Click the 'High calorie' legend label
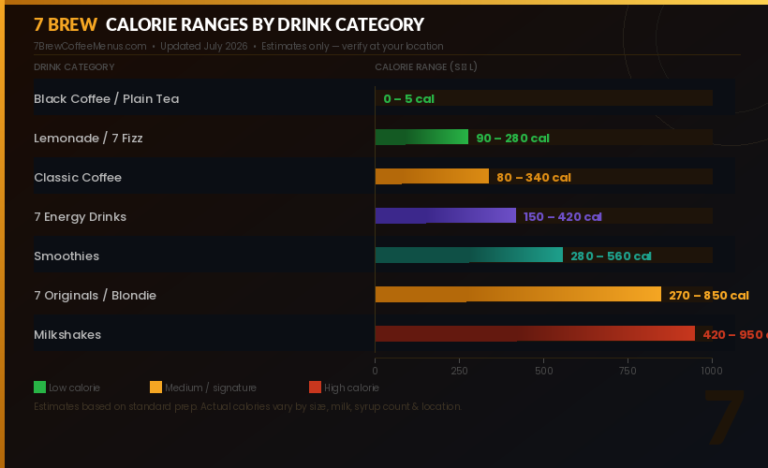Image resolution: width=768 pixels, height=468 pixels. 352,388
